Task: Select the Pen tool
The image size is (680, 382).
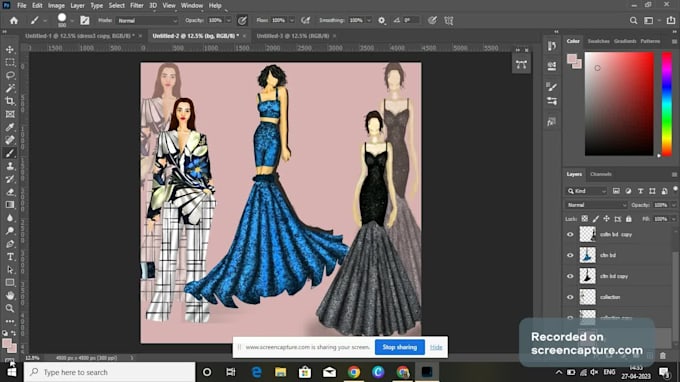Action: pos(10,244)
